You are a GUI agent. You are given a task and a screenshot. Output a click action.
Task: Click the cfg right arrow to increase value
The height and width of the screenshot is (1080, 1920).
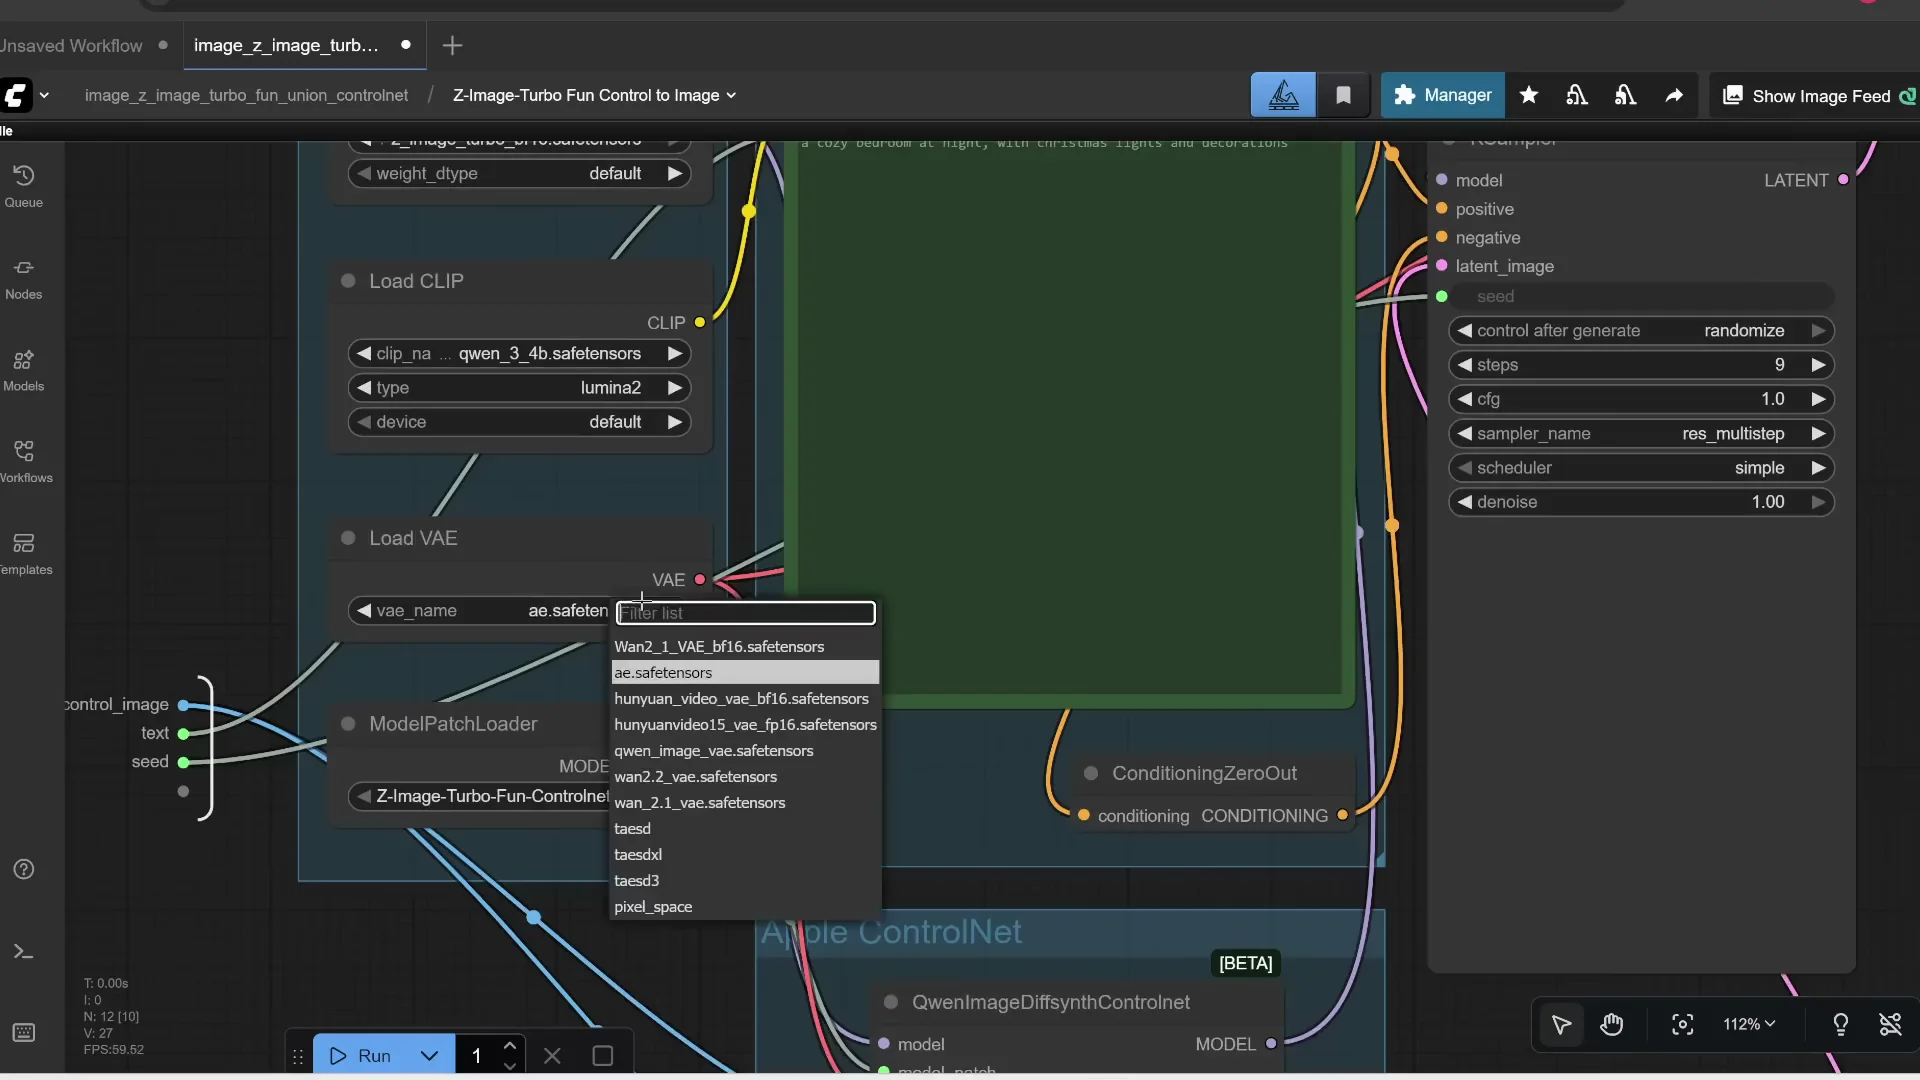point(1818,399)
